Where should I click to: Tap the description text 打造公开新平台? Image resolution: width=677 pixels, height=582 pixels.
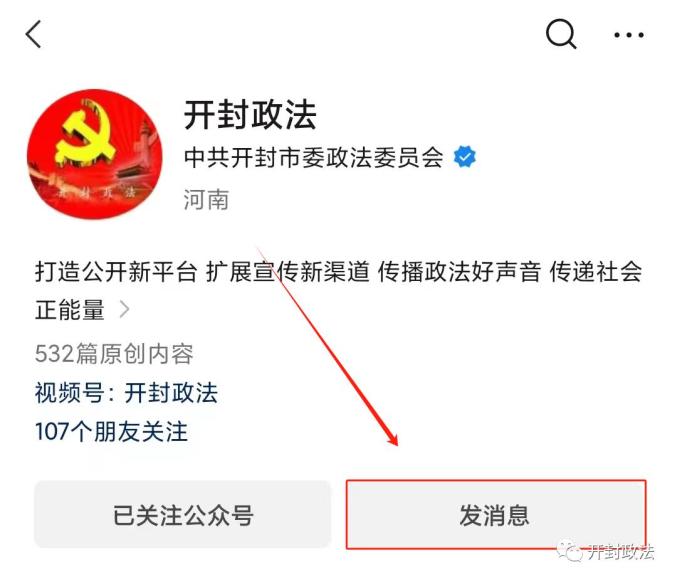(116, 272)
